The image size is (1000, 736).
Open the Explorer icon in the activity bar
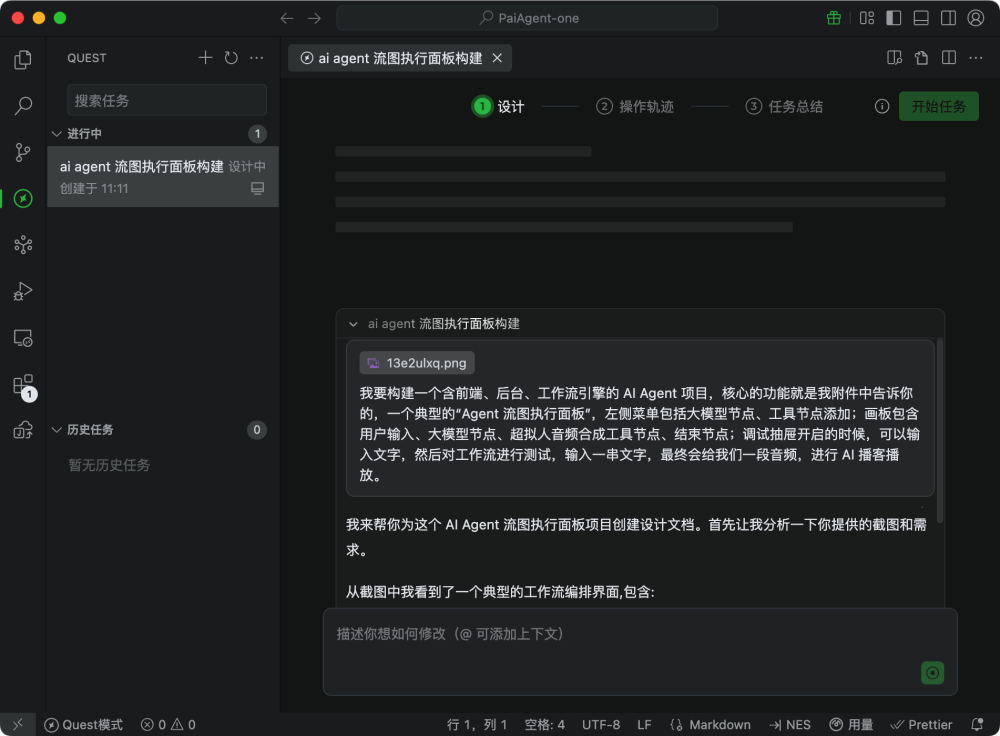point(23,60)
